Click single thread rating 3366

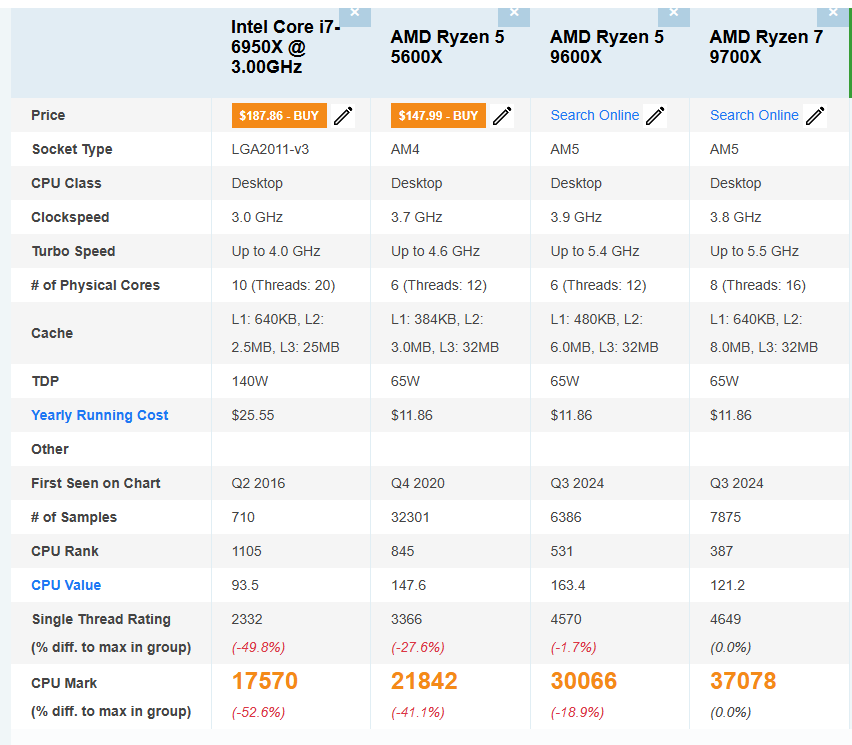406,619
